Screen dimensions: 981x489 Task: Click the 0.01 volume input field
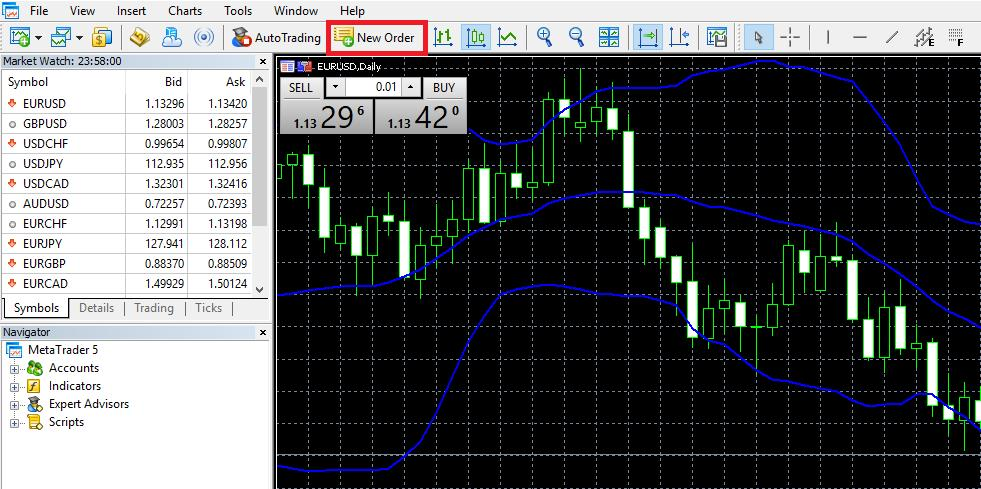coord(373,88)
